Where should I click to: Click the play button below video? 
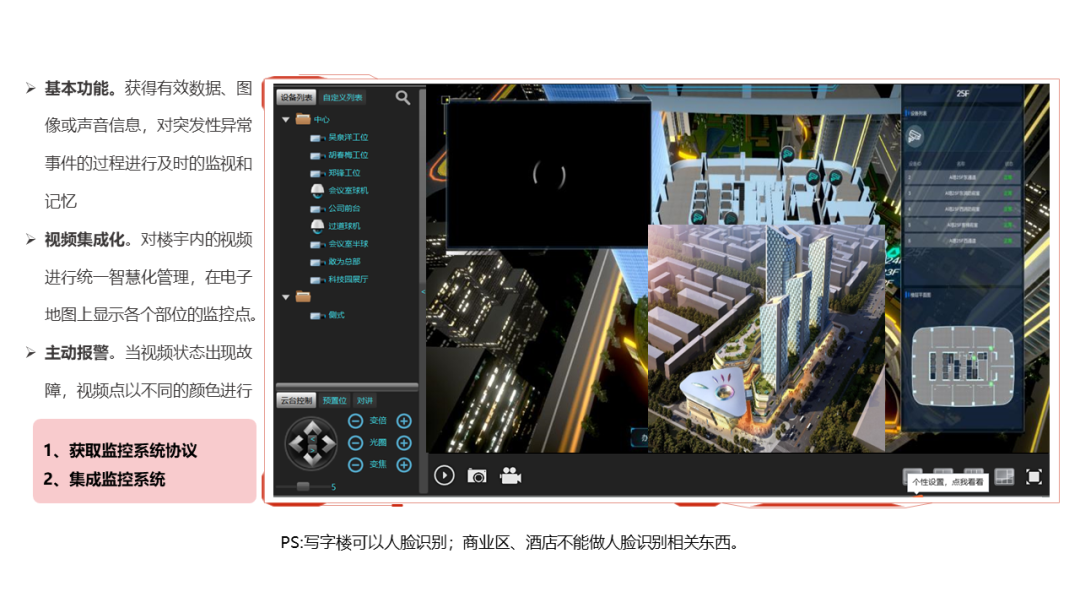pos(444,476)
